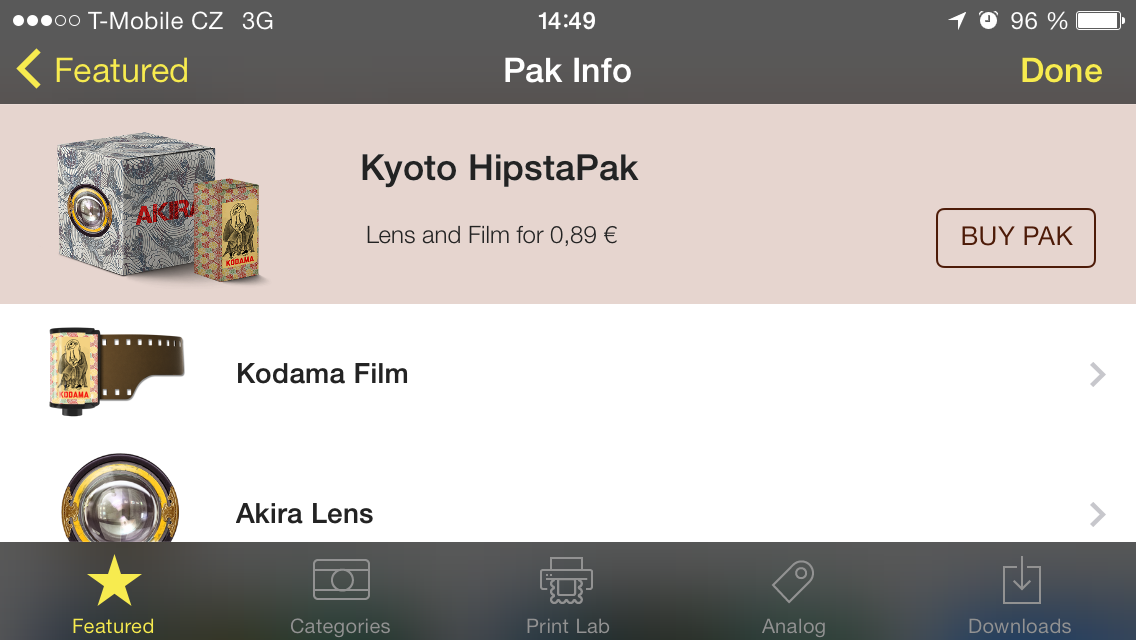This screenshot has width=1136, height=640.
Task: Switch to the Categories tab label
Action: point(340,627)
